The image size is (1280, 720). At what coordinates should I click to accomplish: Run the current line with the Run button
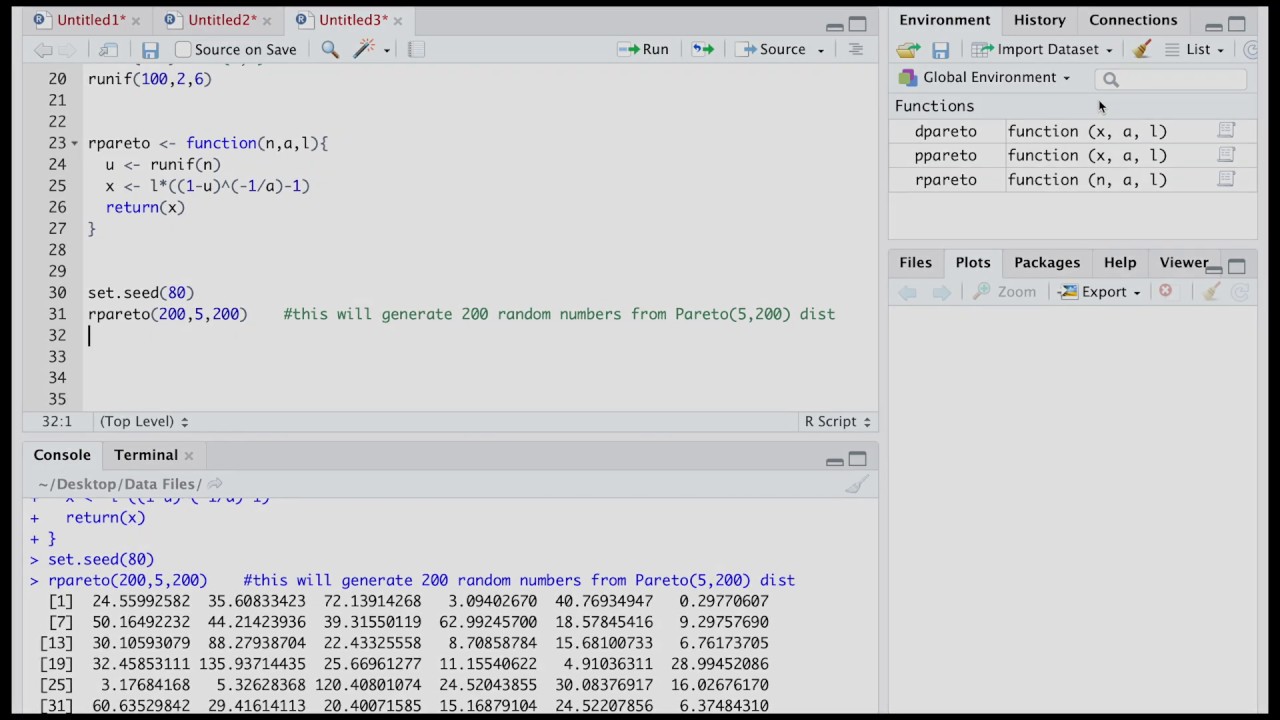643,49
